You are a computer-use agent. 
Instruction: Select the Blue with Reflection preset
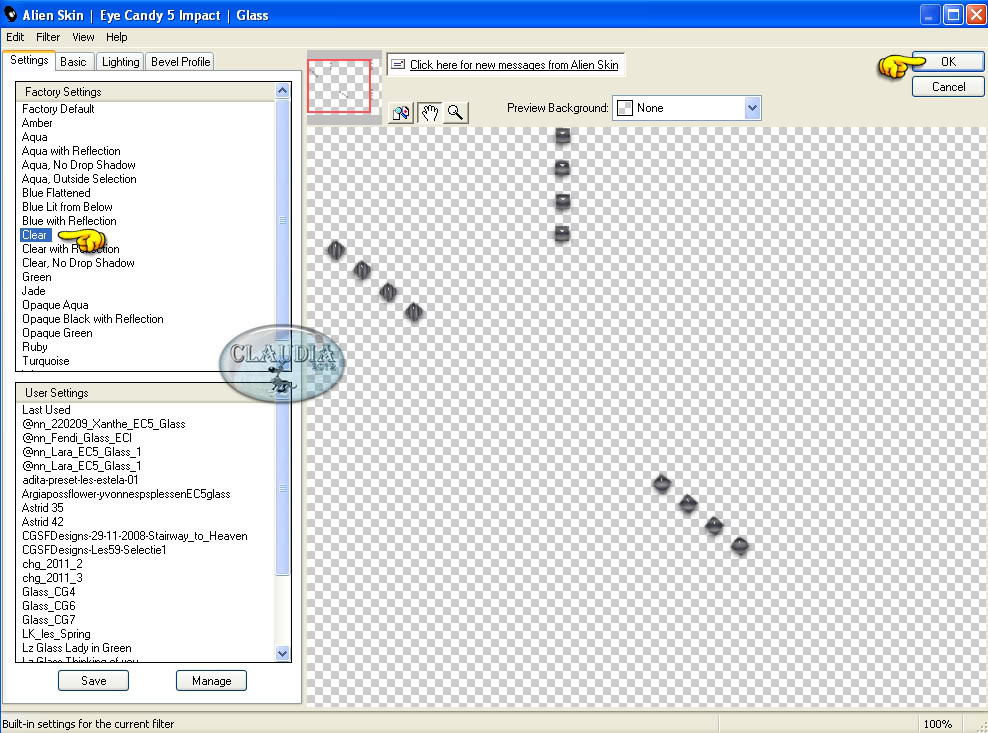click(x=69, y=221)
